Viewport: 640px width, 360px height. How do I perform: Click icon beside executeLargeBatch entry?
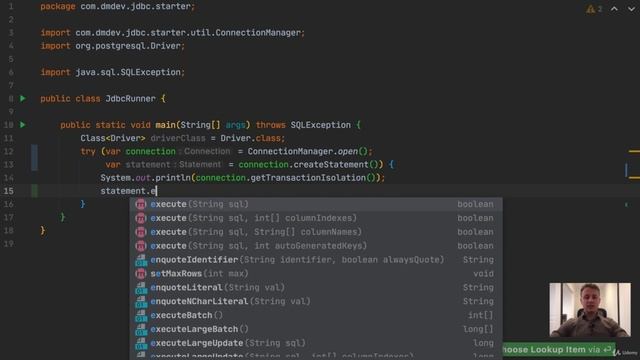(141, 329)
